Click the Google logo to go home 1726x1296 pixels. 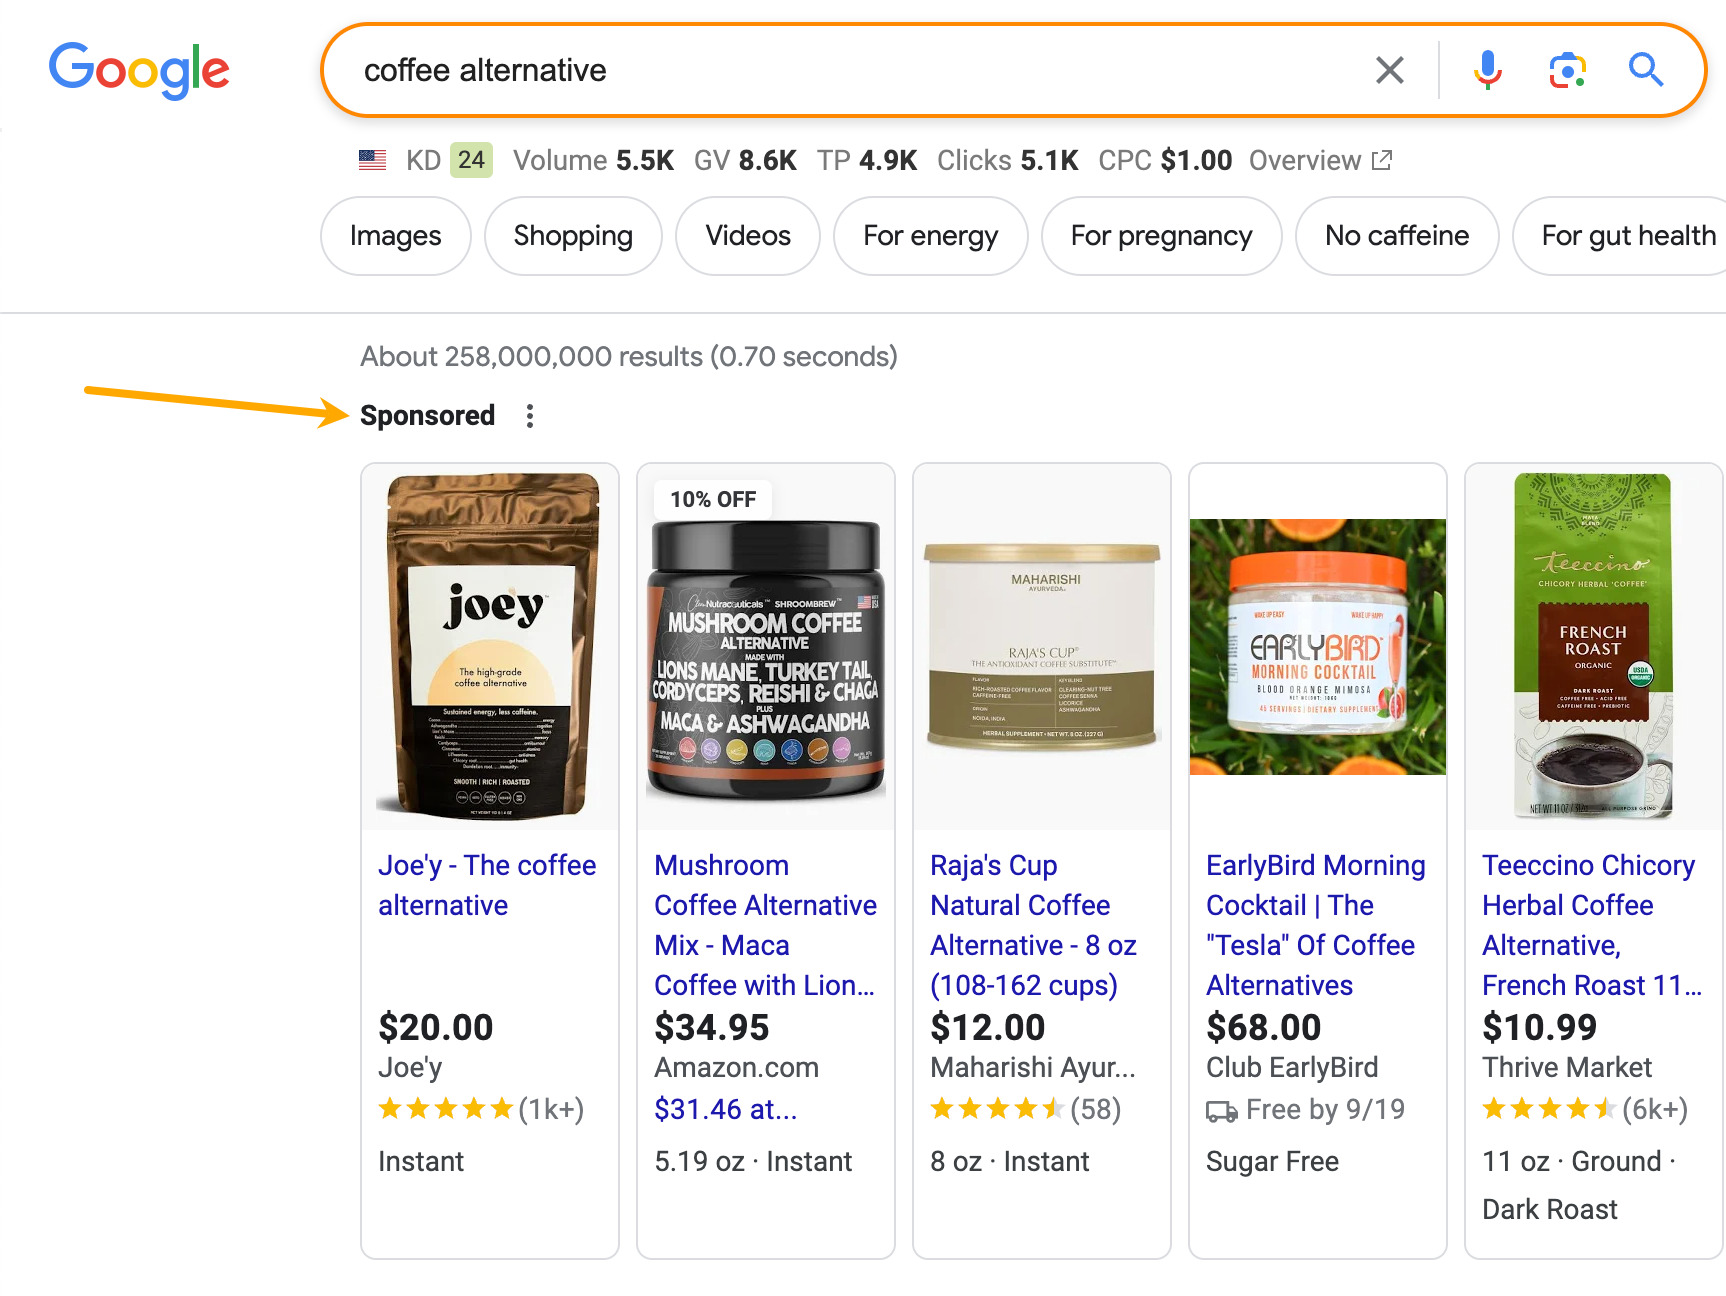[139, 70]
